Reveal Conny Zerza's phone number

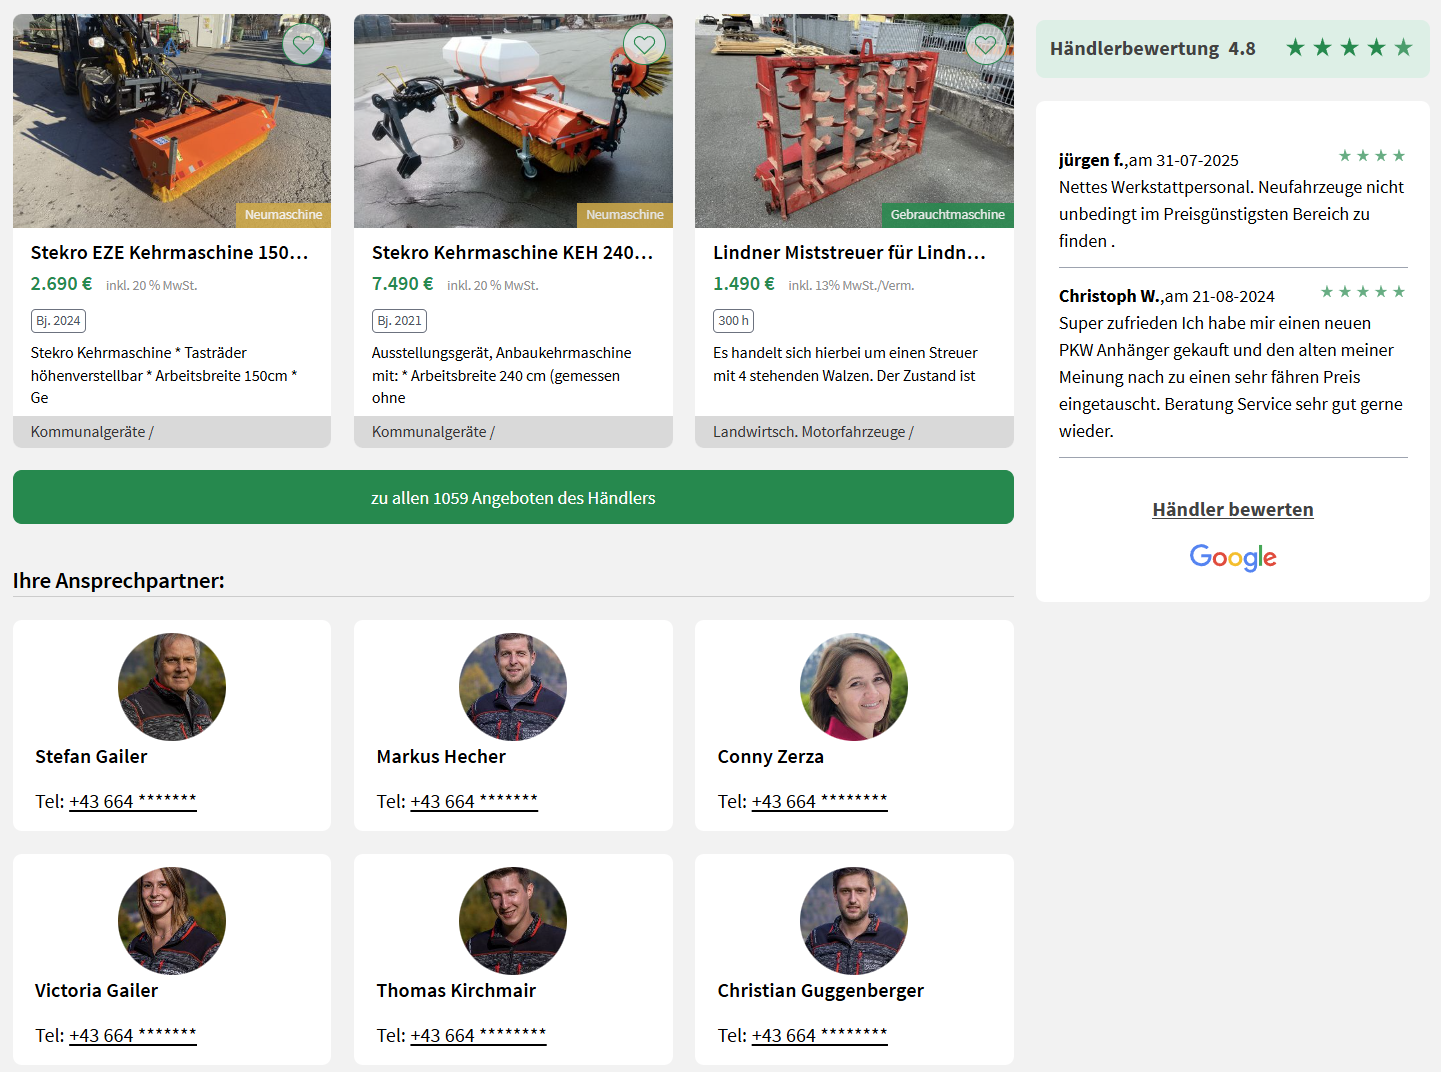coord(819,801)
